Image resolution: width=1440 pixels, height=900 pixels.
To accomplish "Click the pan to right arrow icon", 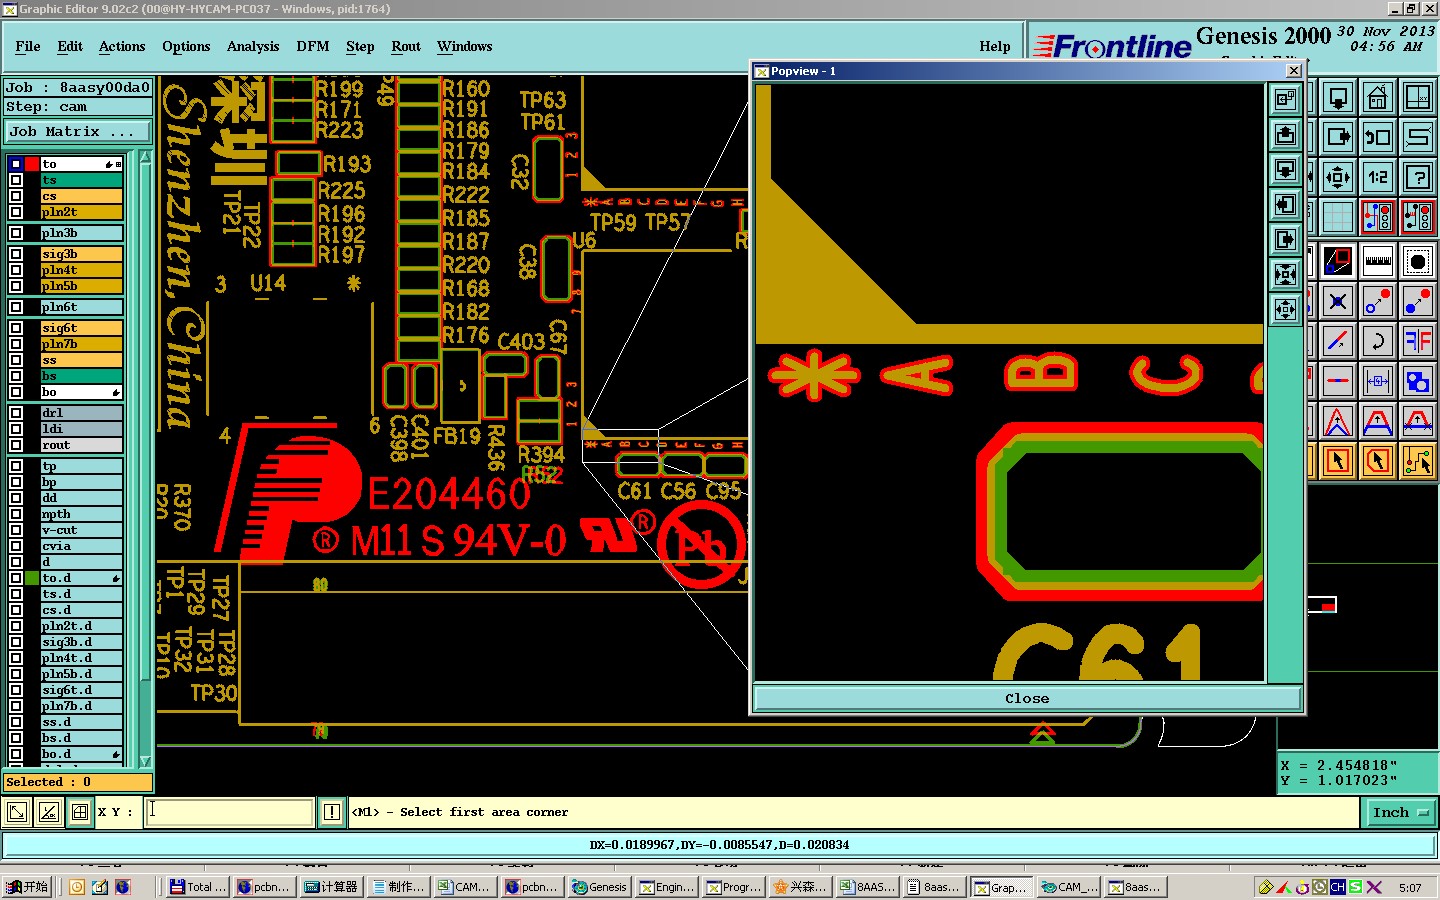I will (x=1338, y=137).
